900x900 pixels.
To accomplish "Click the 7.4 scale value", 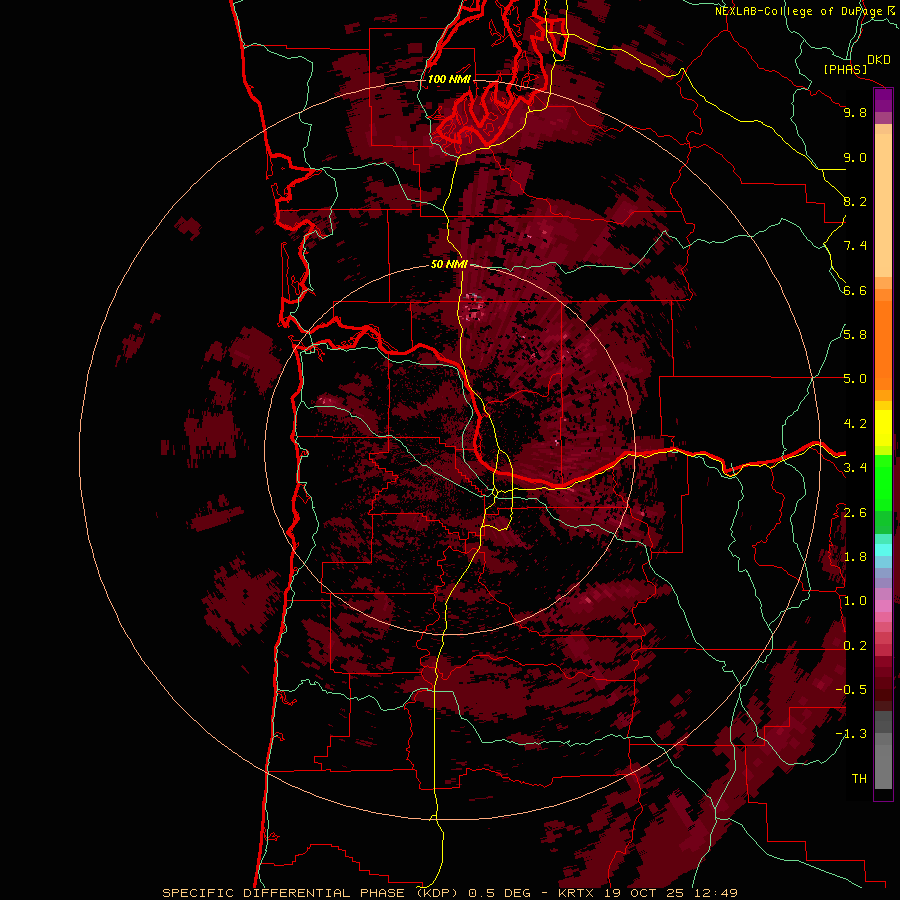I will pos(855,246).
